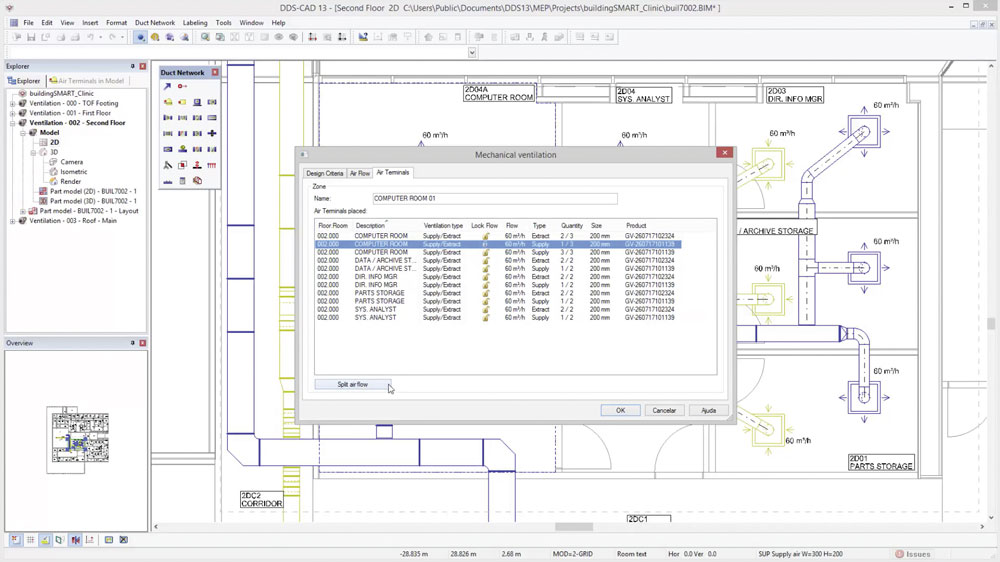
Task: Toggle lock flow for DATA / ARCHIVE Supply row
Action: pos(485,269)
